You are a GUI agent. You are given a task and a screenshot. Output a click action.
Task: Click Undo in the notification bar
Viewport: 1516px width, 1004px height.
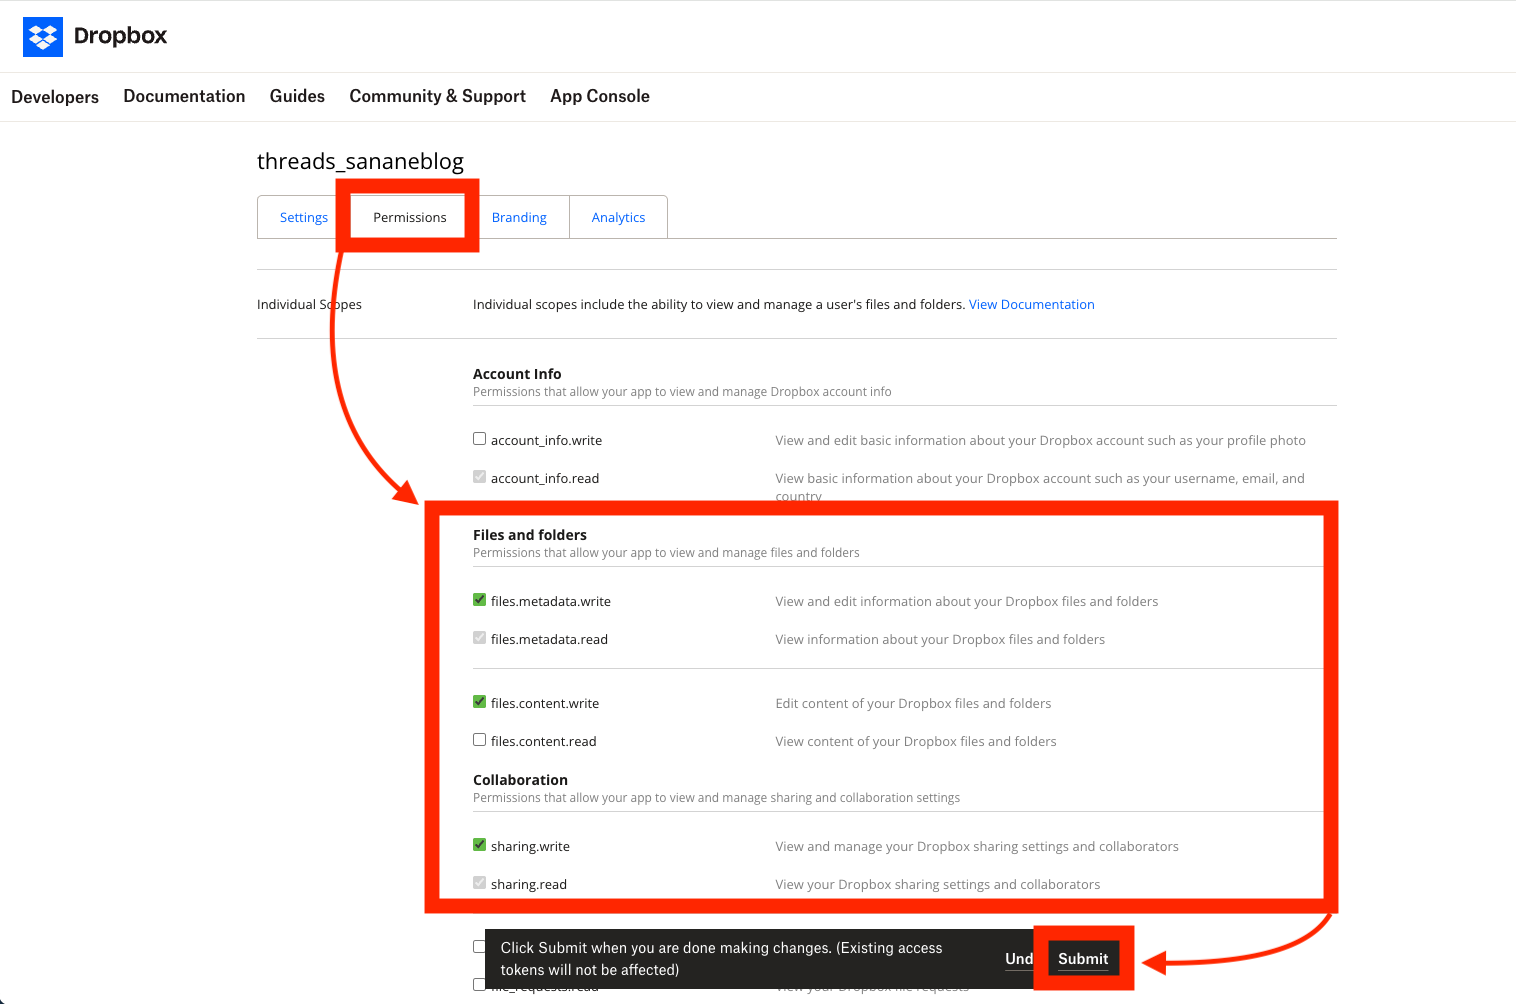1019,959
